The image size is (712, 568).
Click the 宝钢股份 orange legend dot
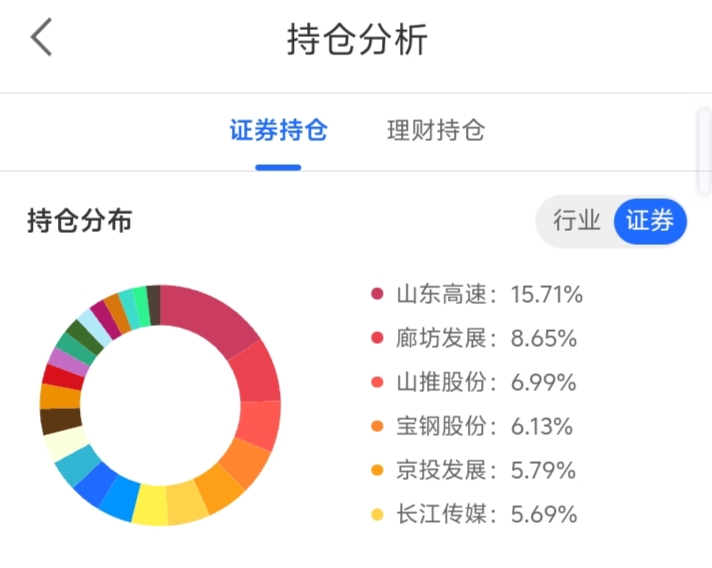(377, 426)
